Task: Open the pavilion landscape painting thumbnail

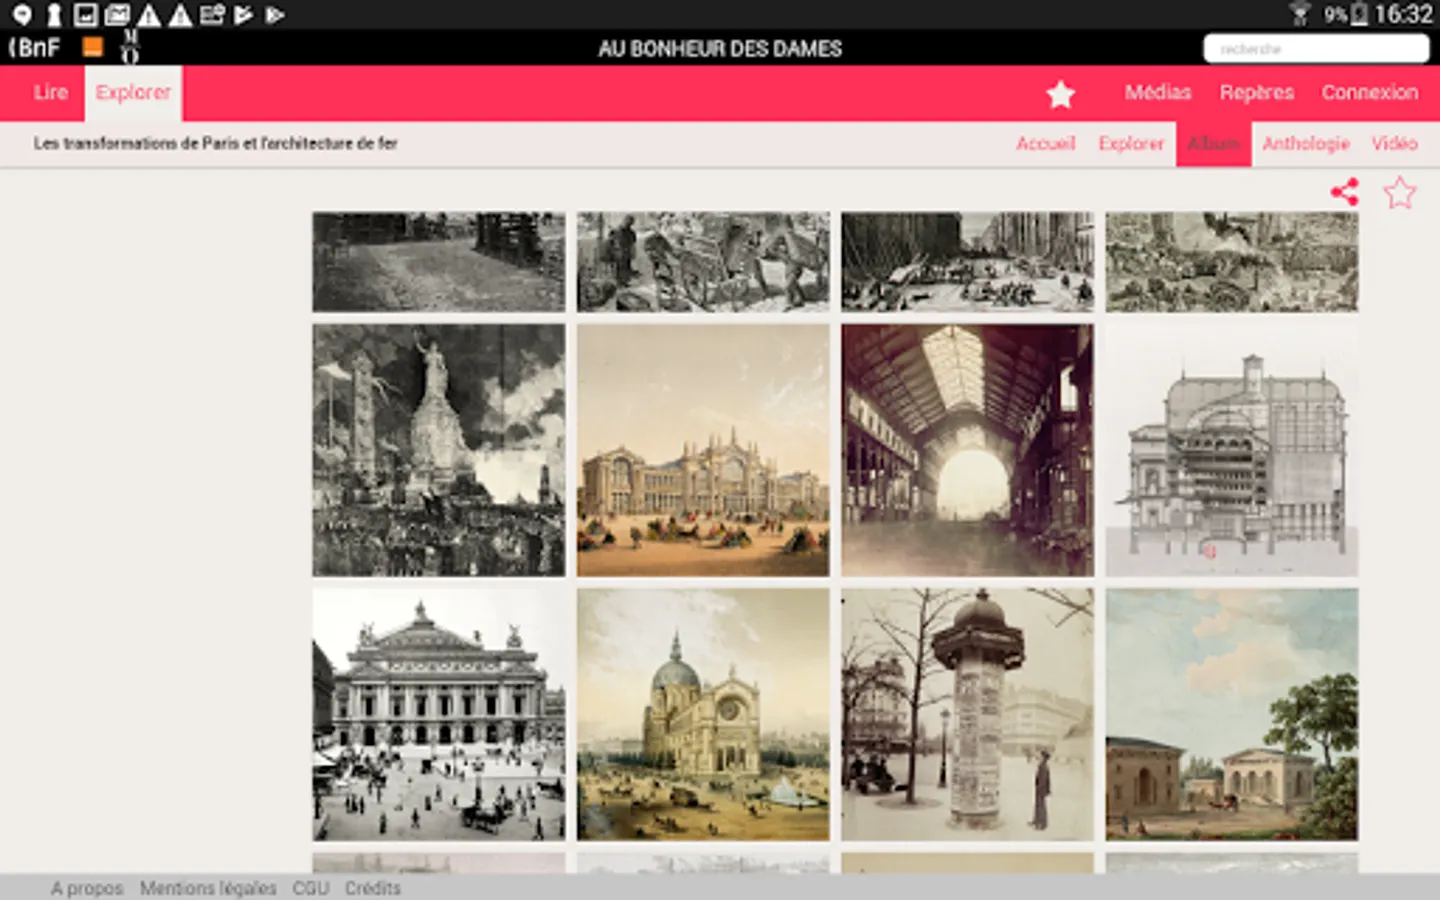Action: pyautogui.click(x=1232, y=714)
